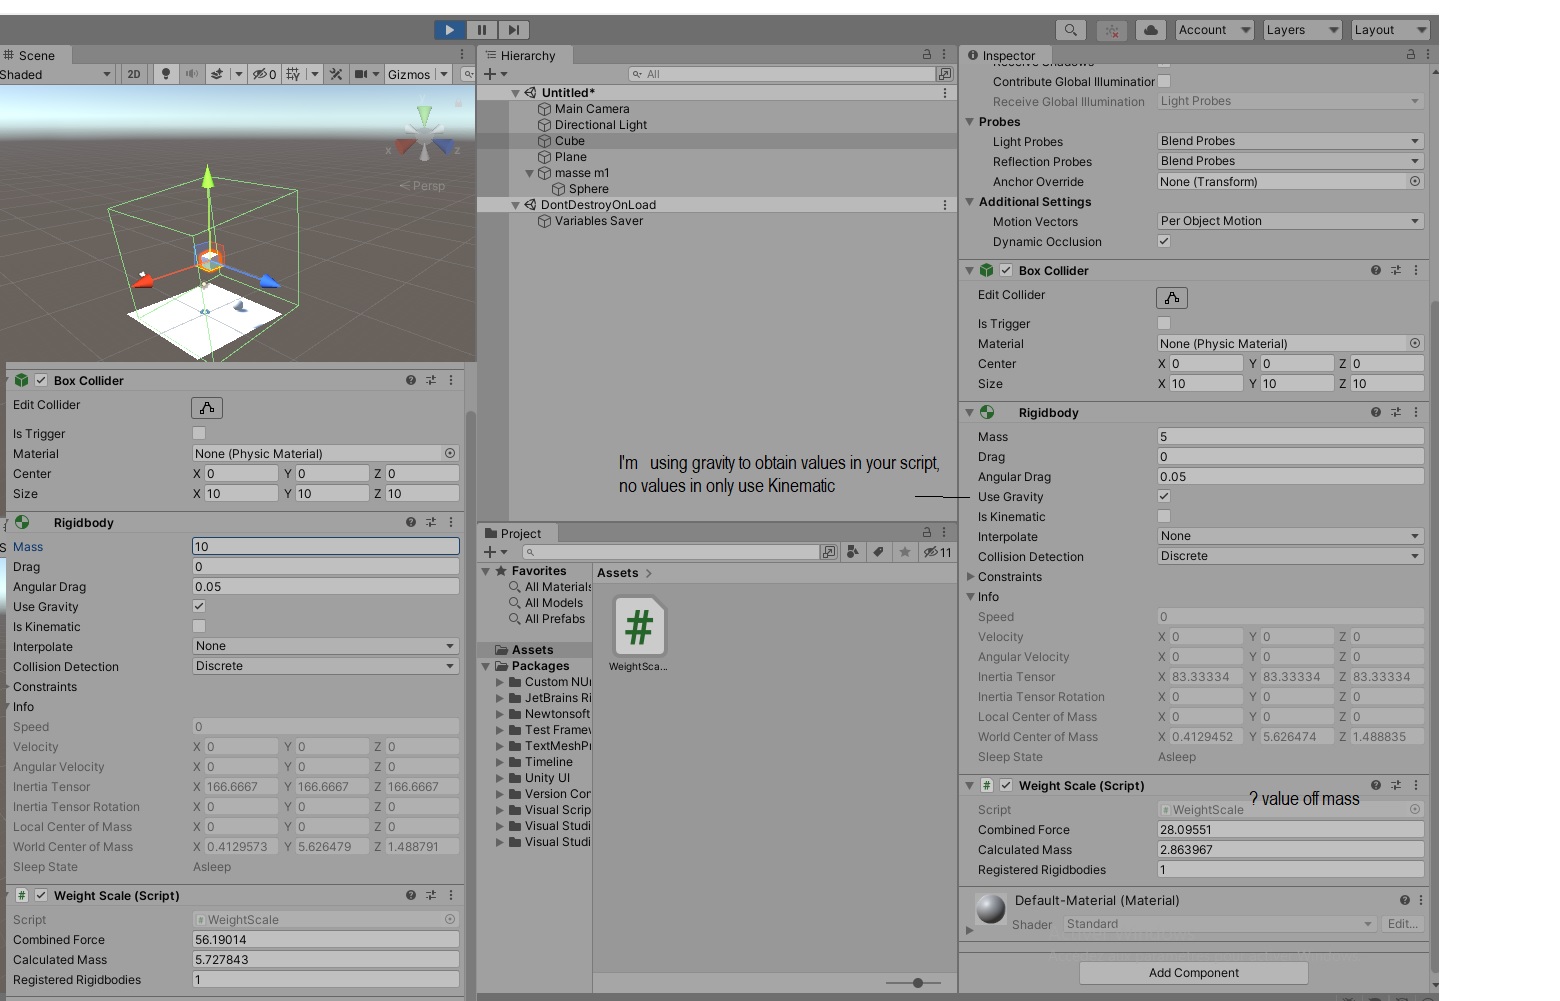1560x1001 pixels.
Task: Click the Mass input field in Rigidbody
Action: click(1289, 436)
